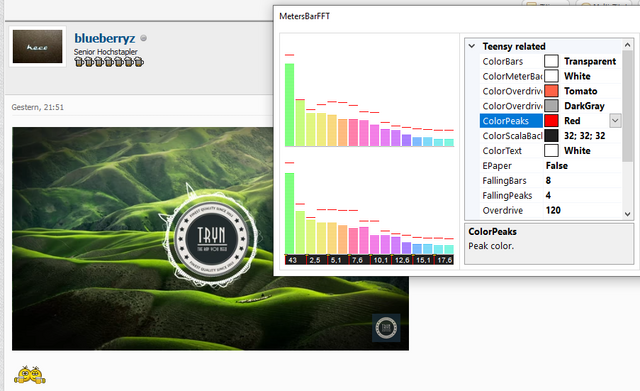
Task: Click the ColorMeterBack White swatch
Action: click(551, 76)
